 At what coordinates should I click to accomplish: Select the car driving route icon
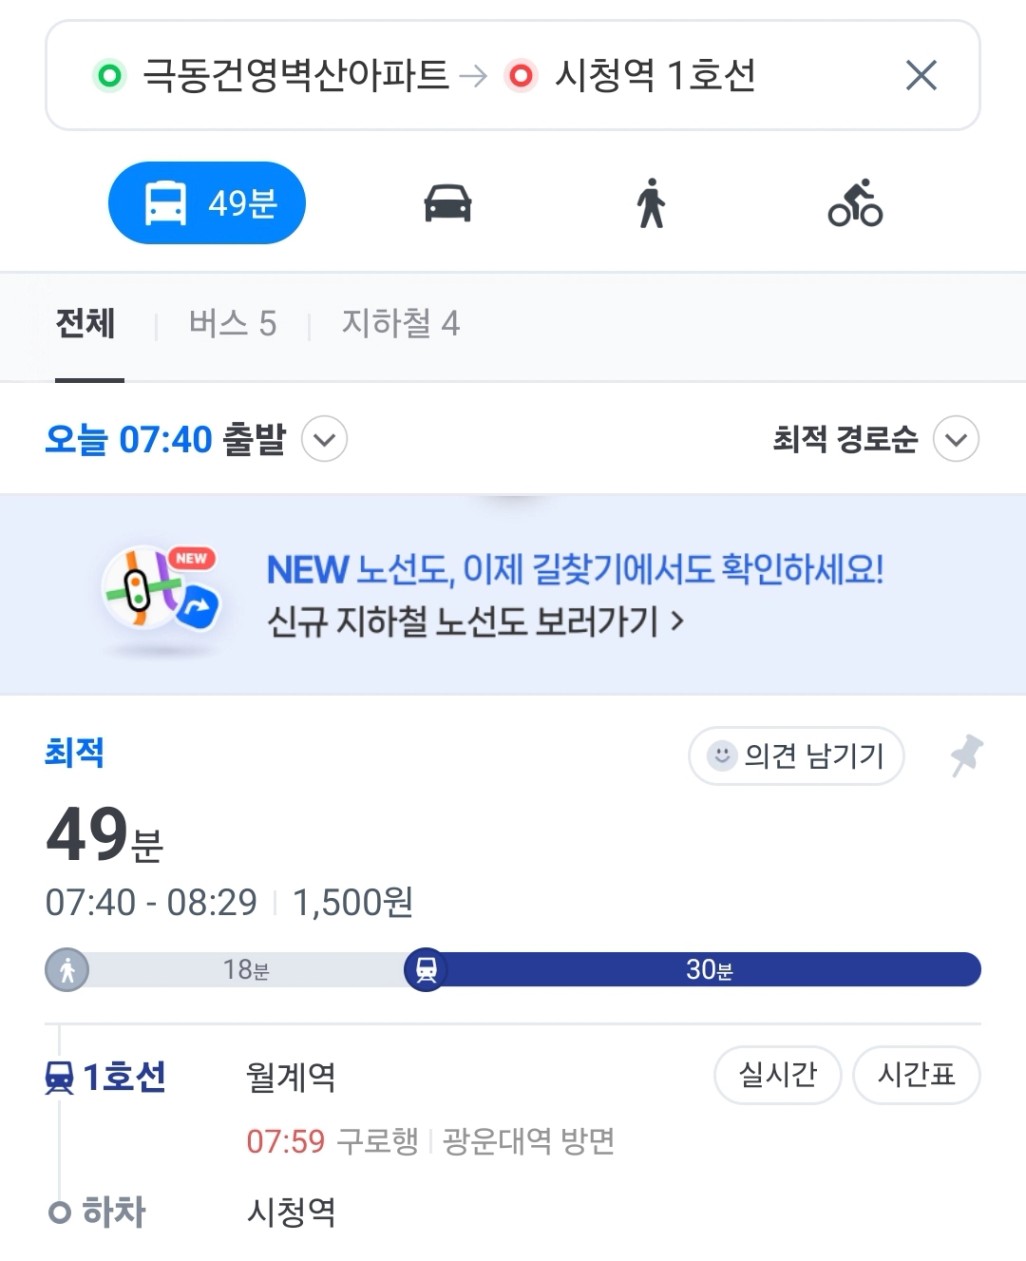[x=447, y=203]
